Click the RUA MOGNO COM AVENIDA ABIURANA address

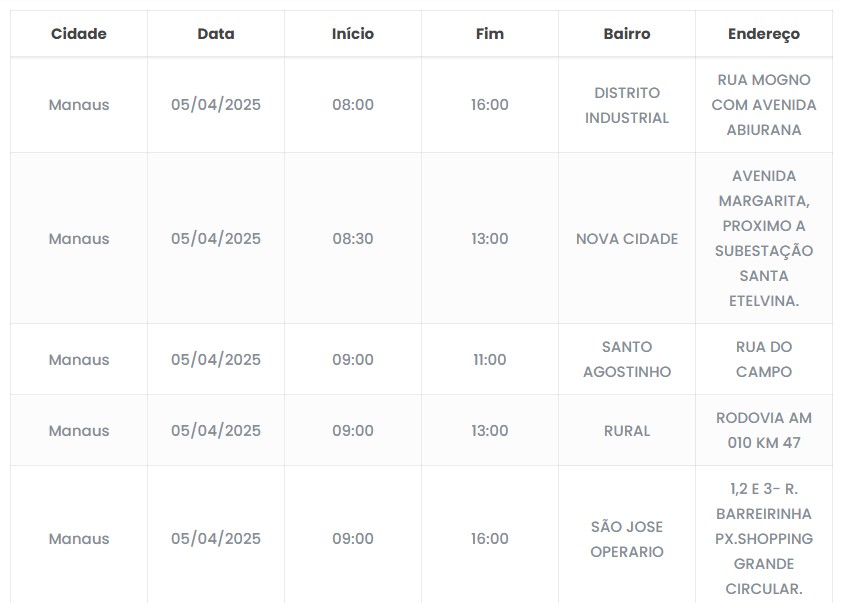click(x=764, y=105)
